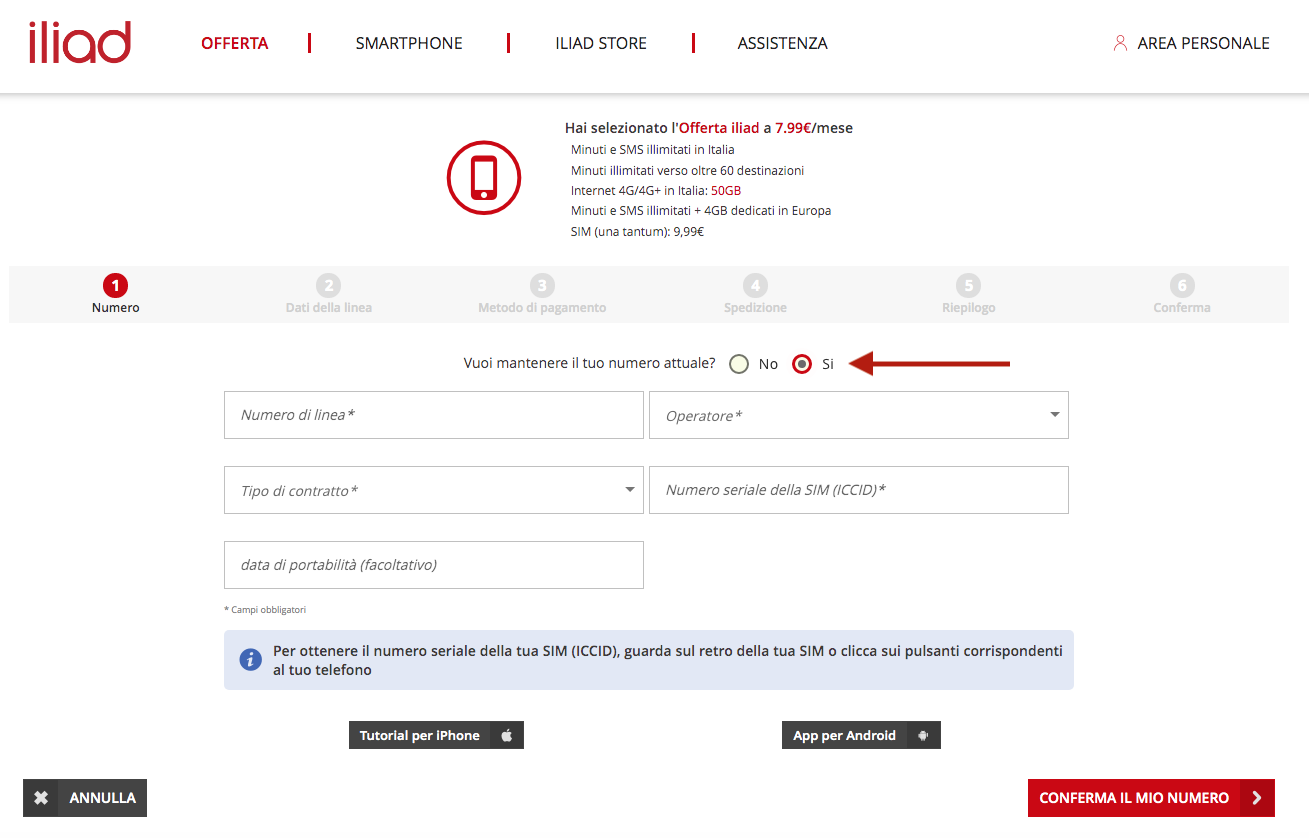Click 'Minuti e SMS illimitati in Italia'
This screenshot has width=1309, height=838.
coord(653,150)
